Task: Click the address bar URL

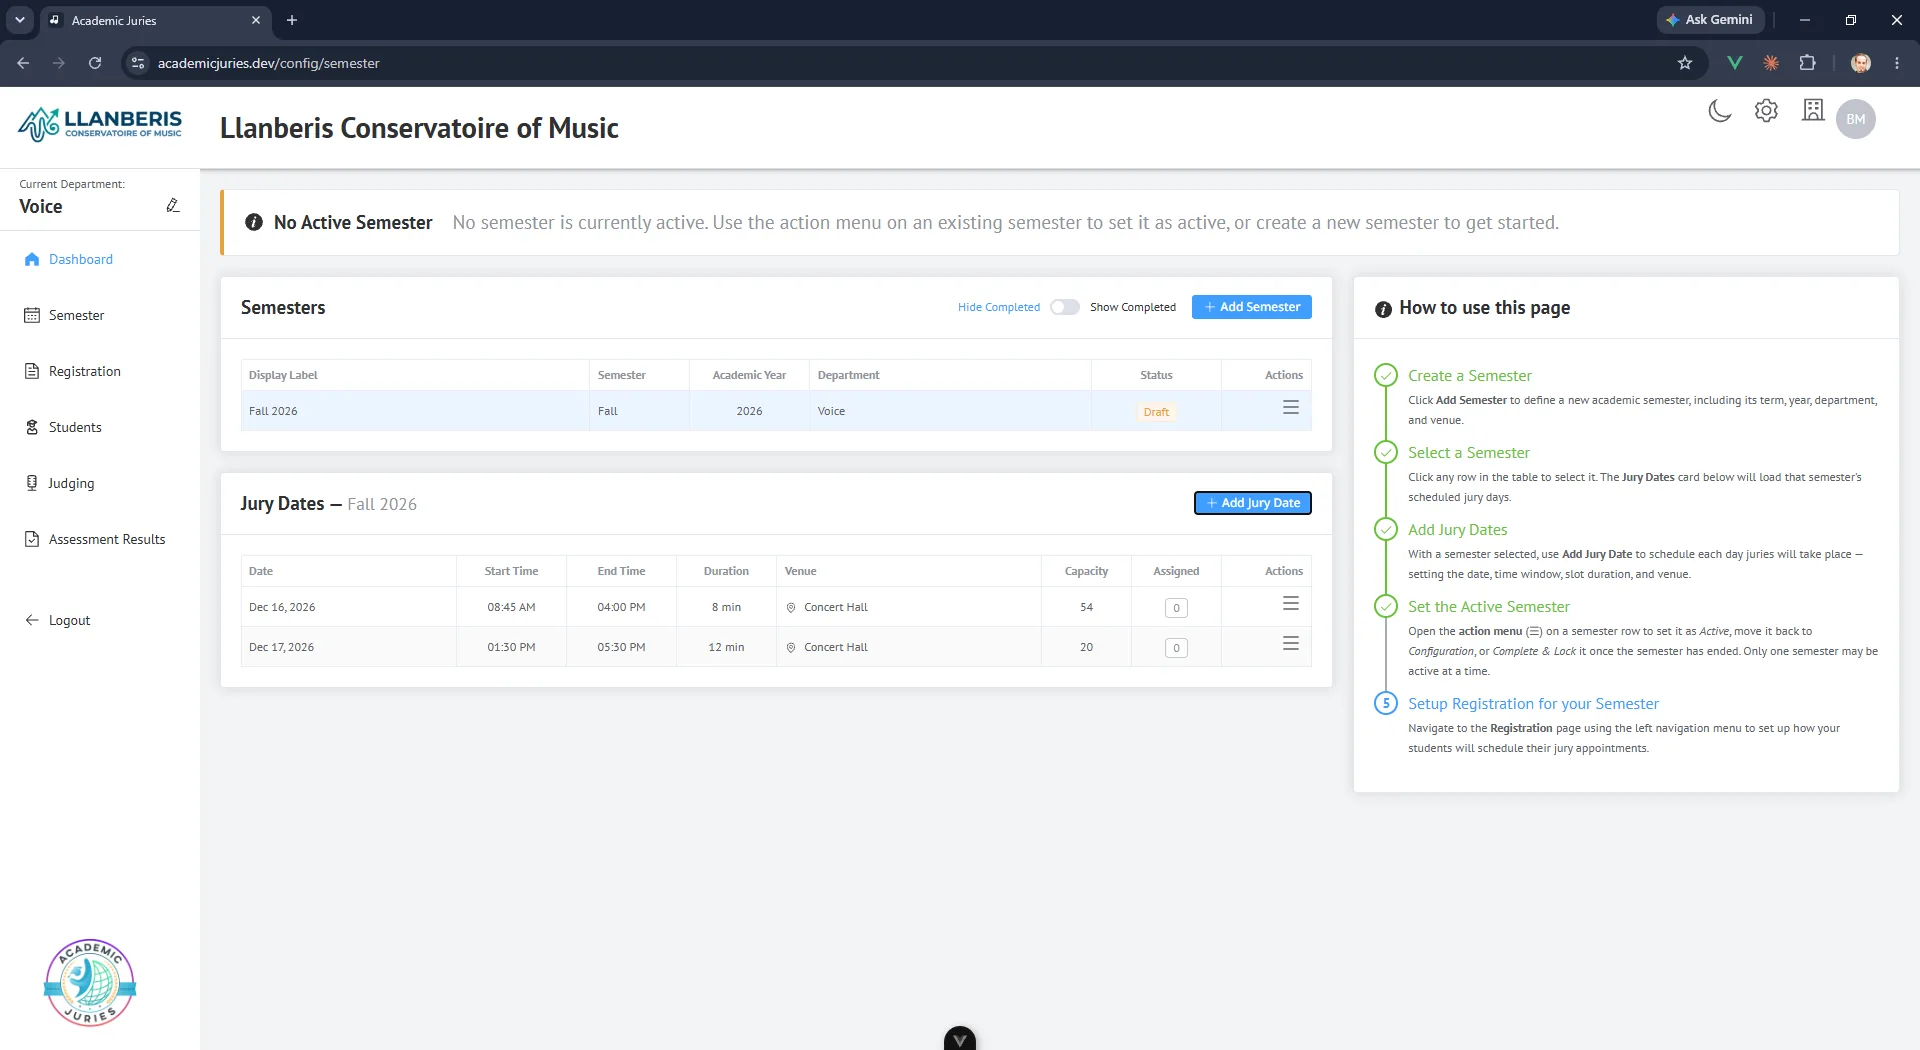Action: coord(268,63)
